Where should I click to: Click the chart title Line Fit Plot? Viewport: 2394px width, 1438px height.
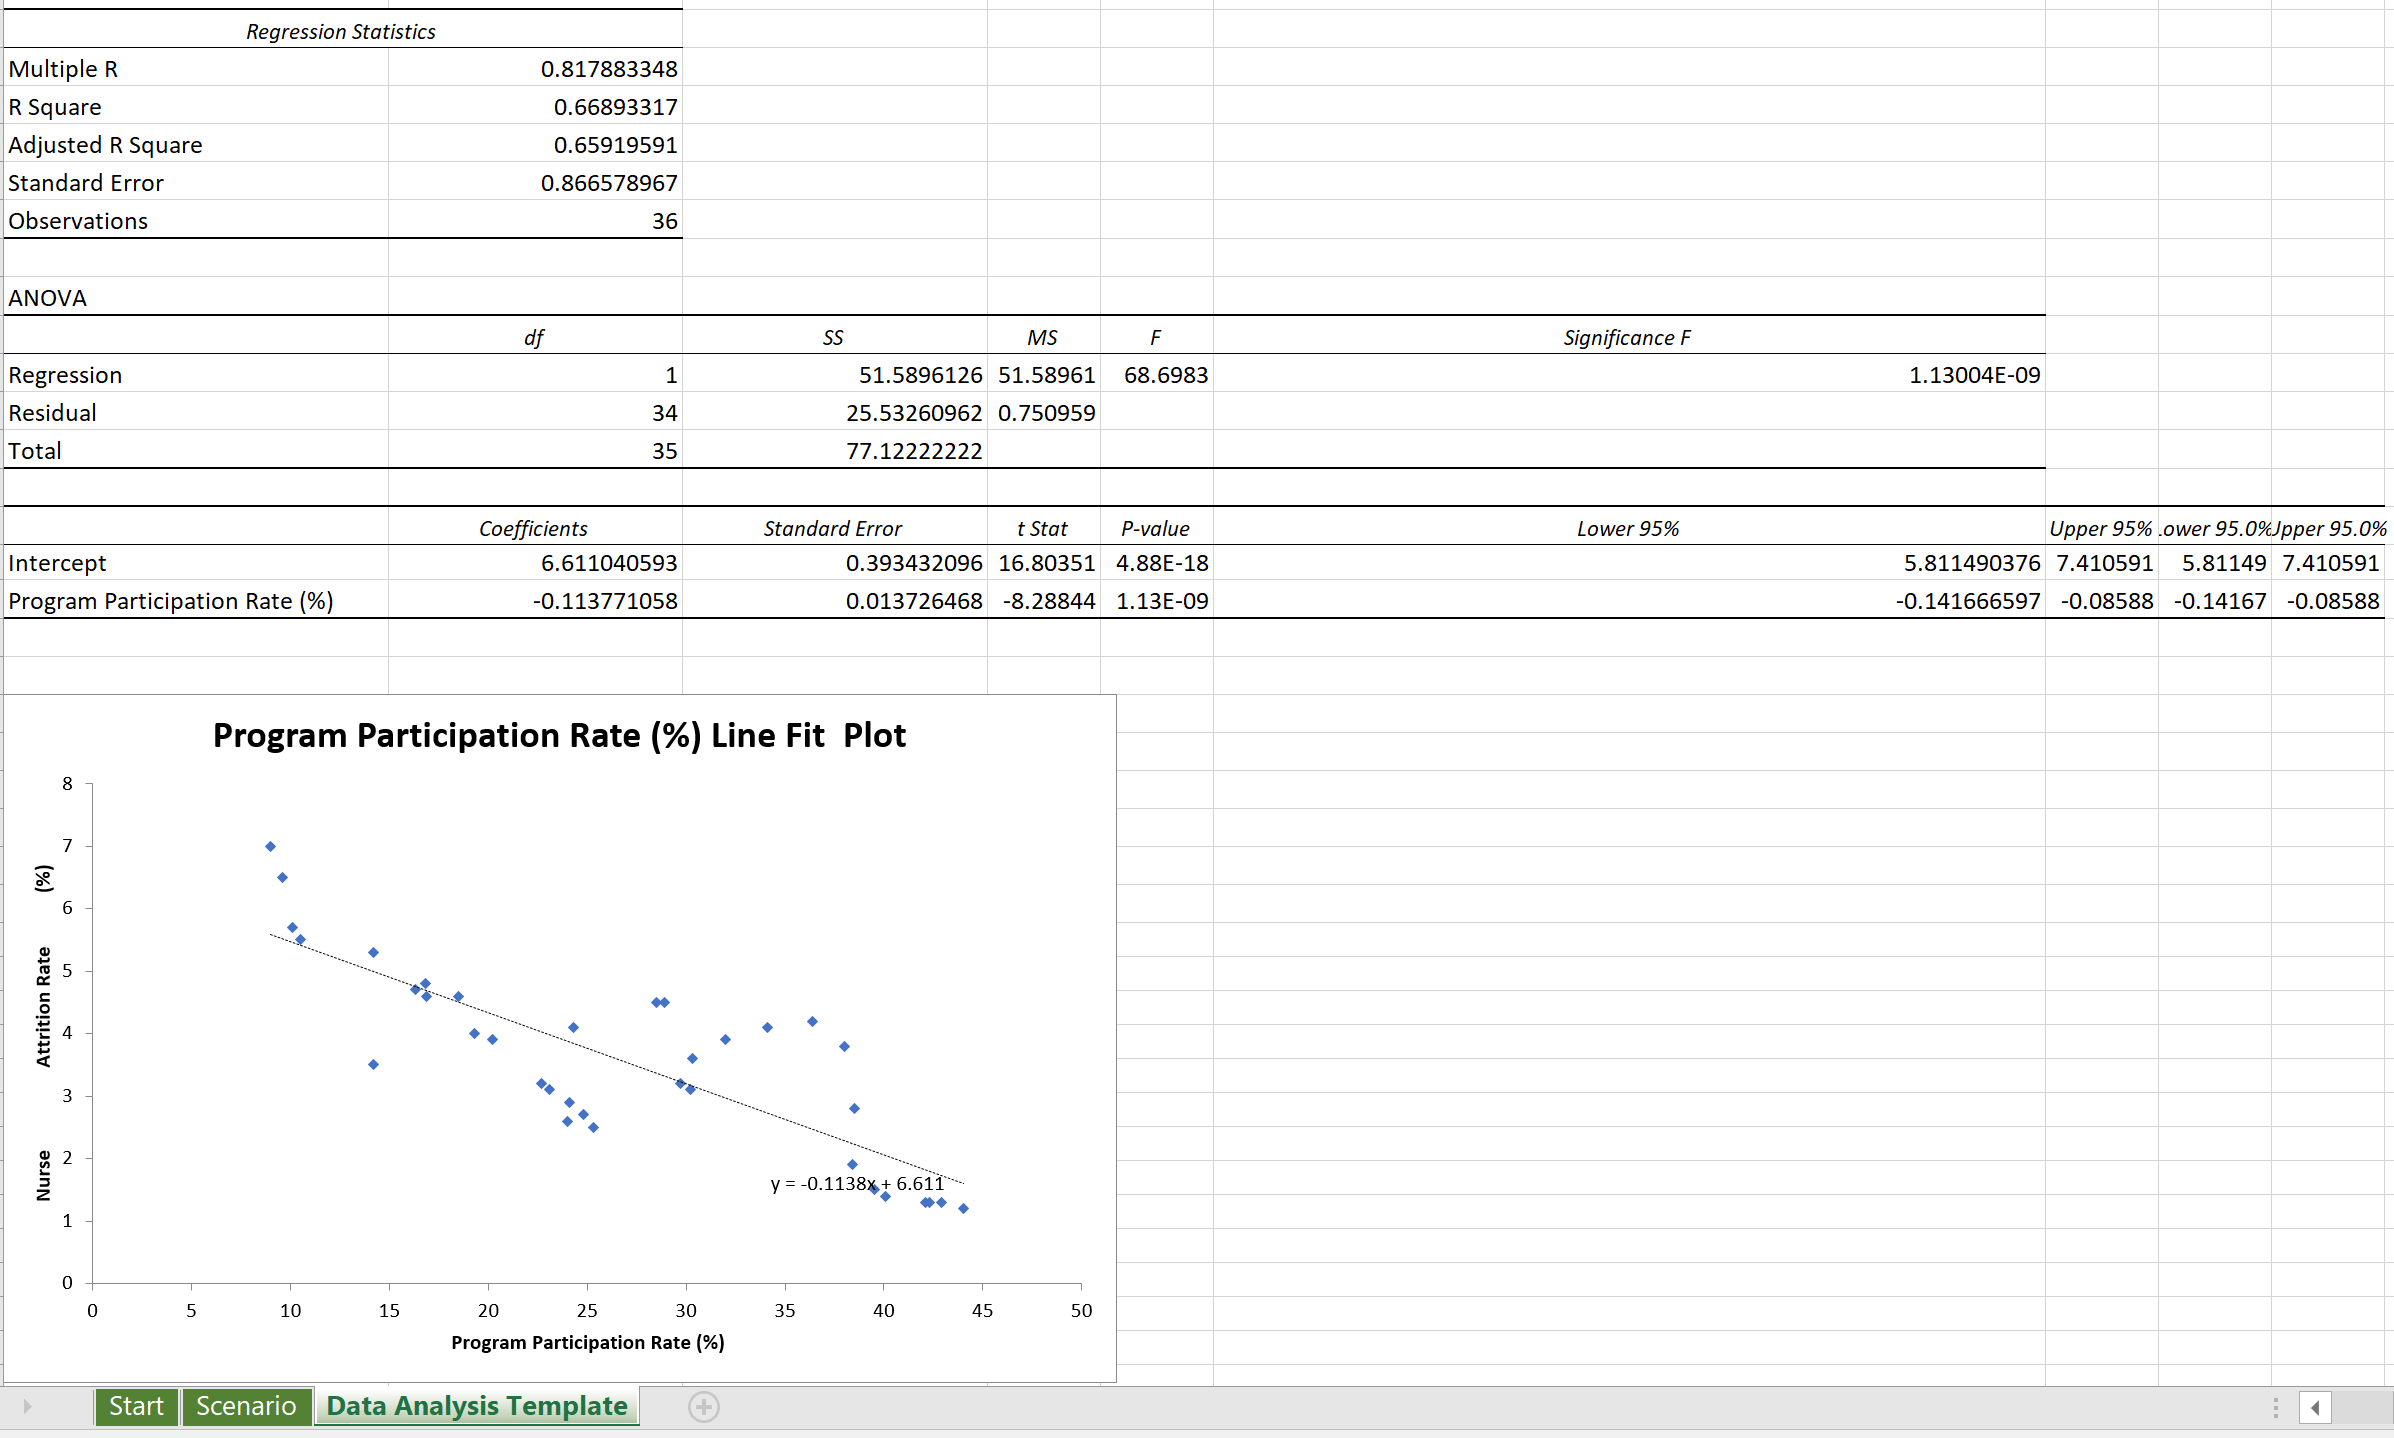tap(559, 735)
